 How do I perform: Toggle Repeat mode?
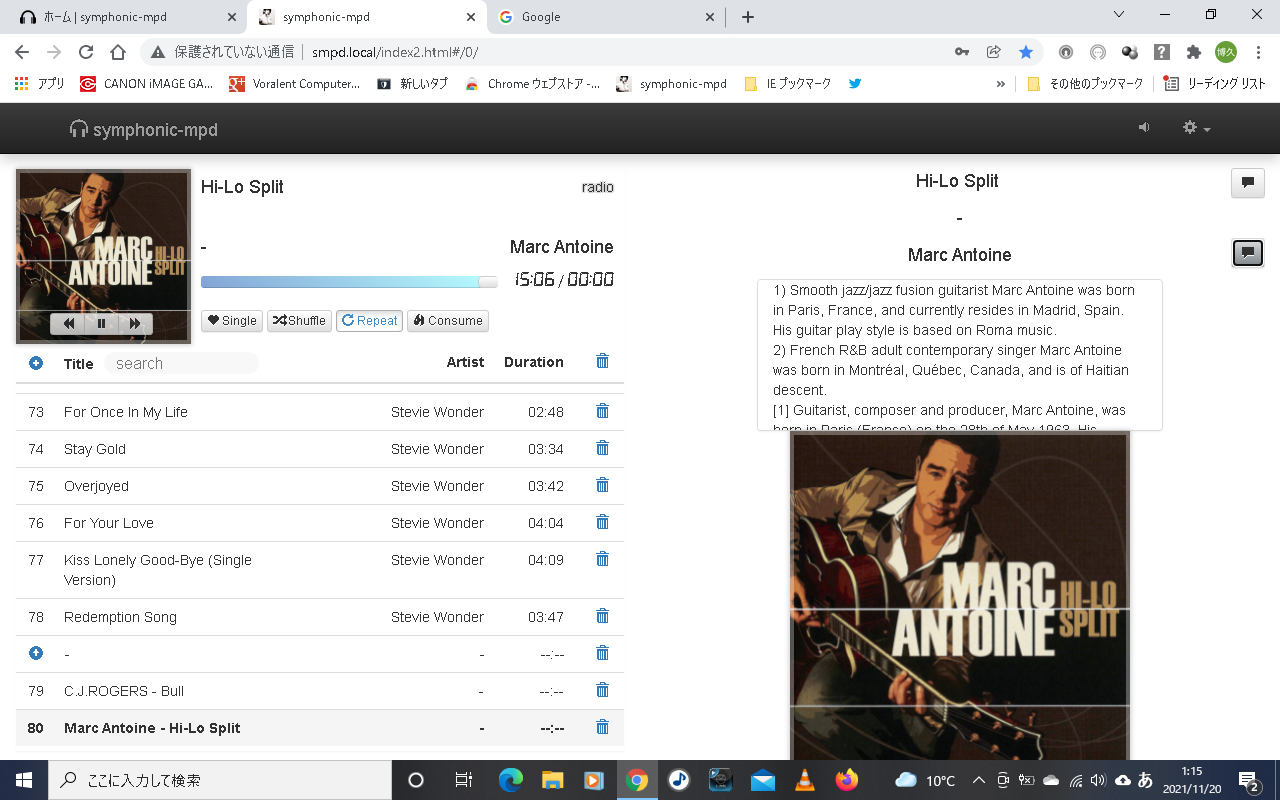coord(369,321)
